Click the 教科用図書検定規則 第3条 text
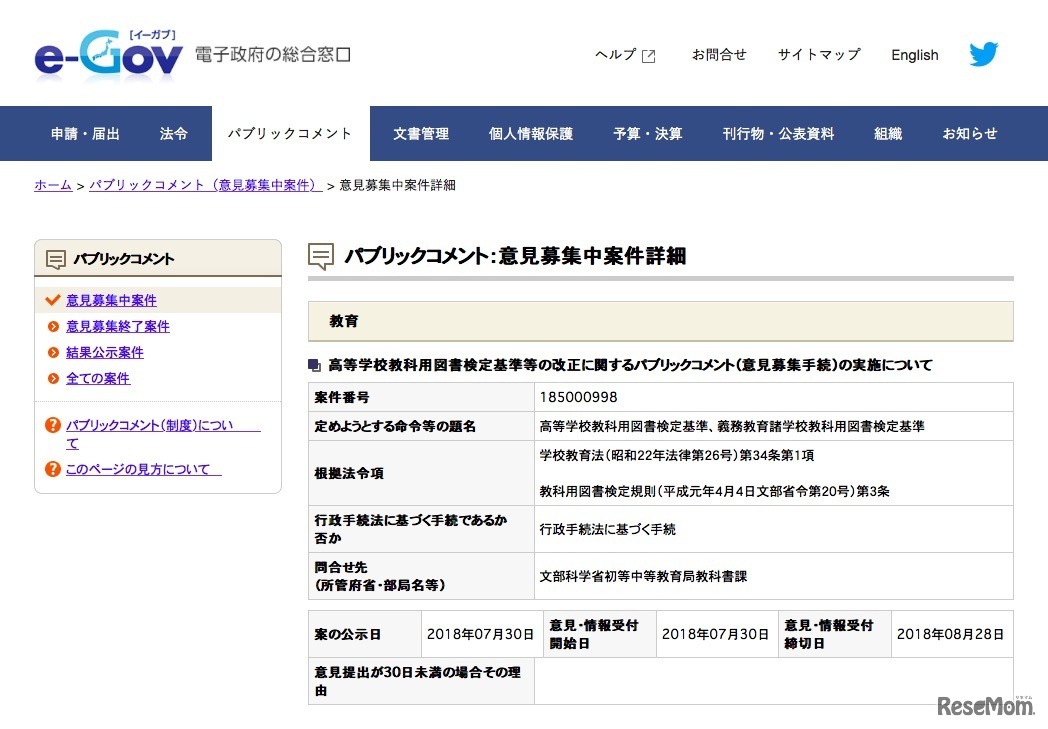Viewport: 1048px width, 729px height. (x=714, y=491)
